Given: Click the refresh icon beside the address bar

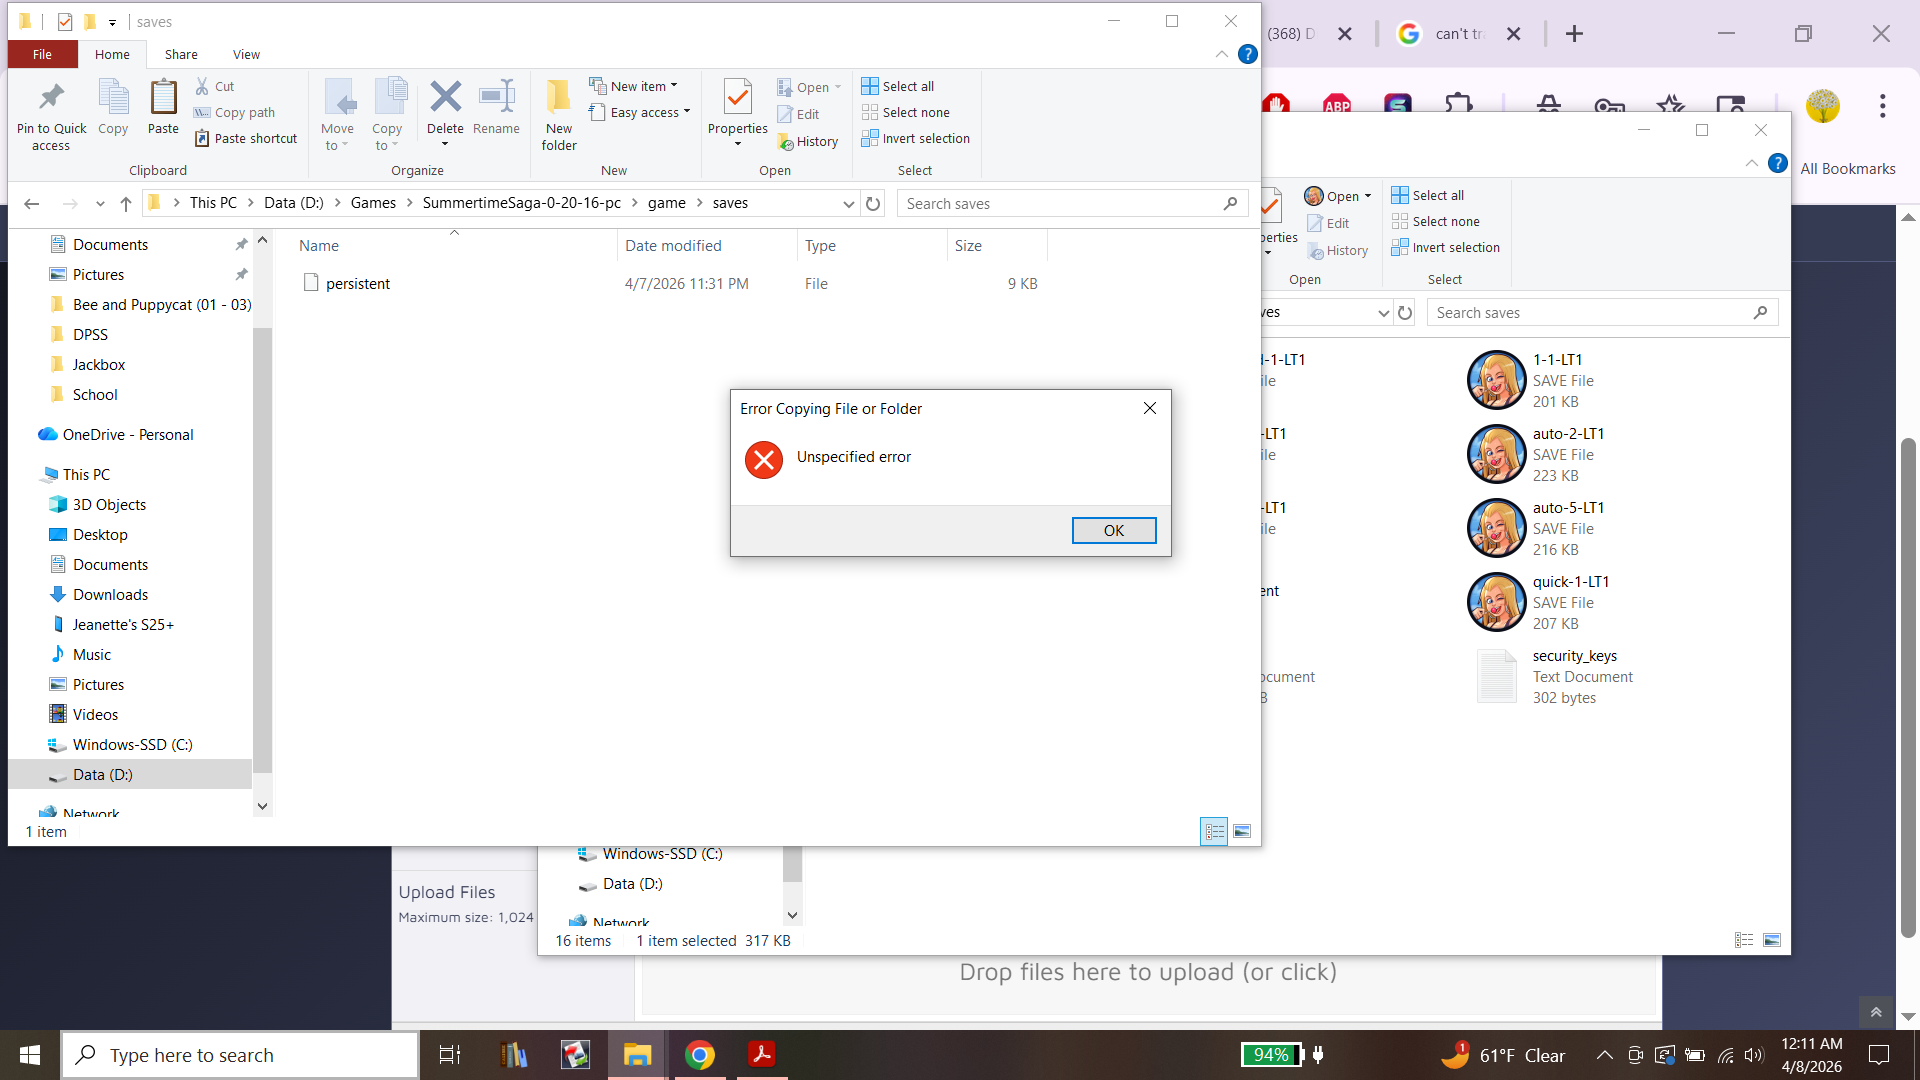Looking at the screenshot, I should click(873, 204).
